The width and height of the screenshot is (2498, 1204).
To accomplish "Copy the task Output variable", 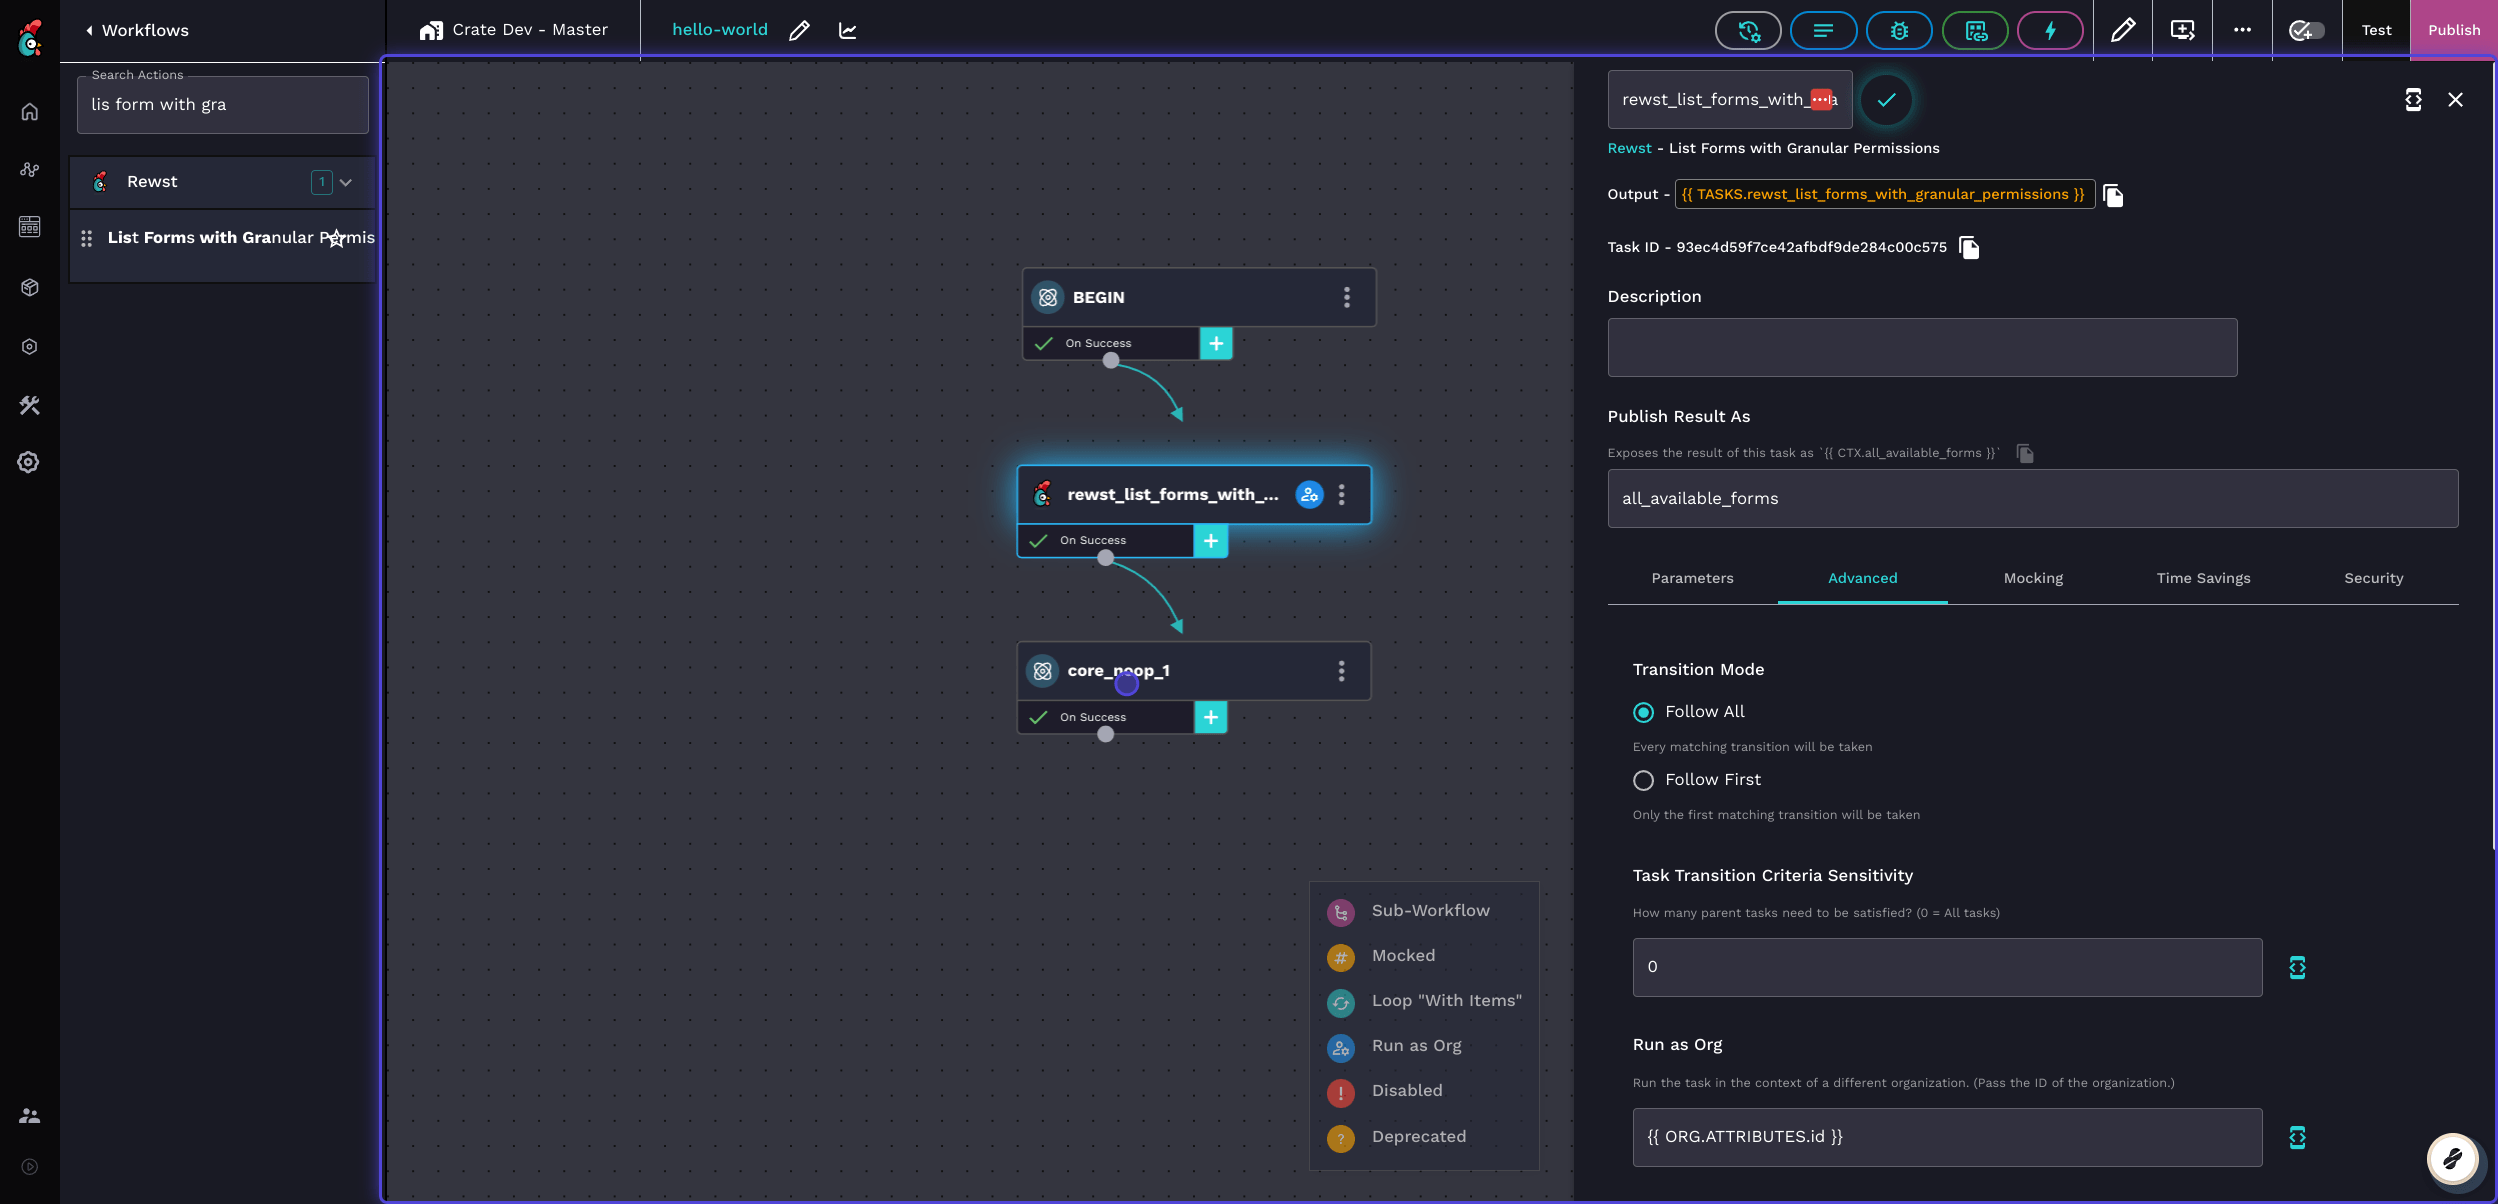I will coord(2113,195).
